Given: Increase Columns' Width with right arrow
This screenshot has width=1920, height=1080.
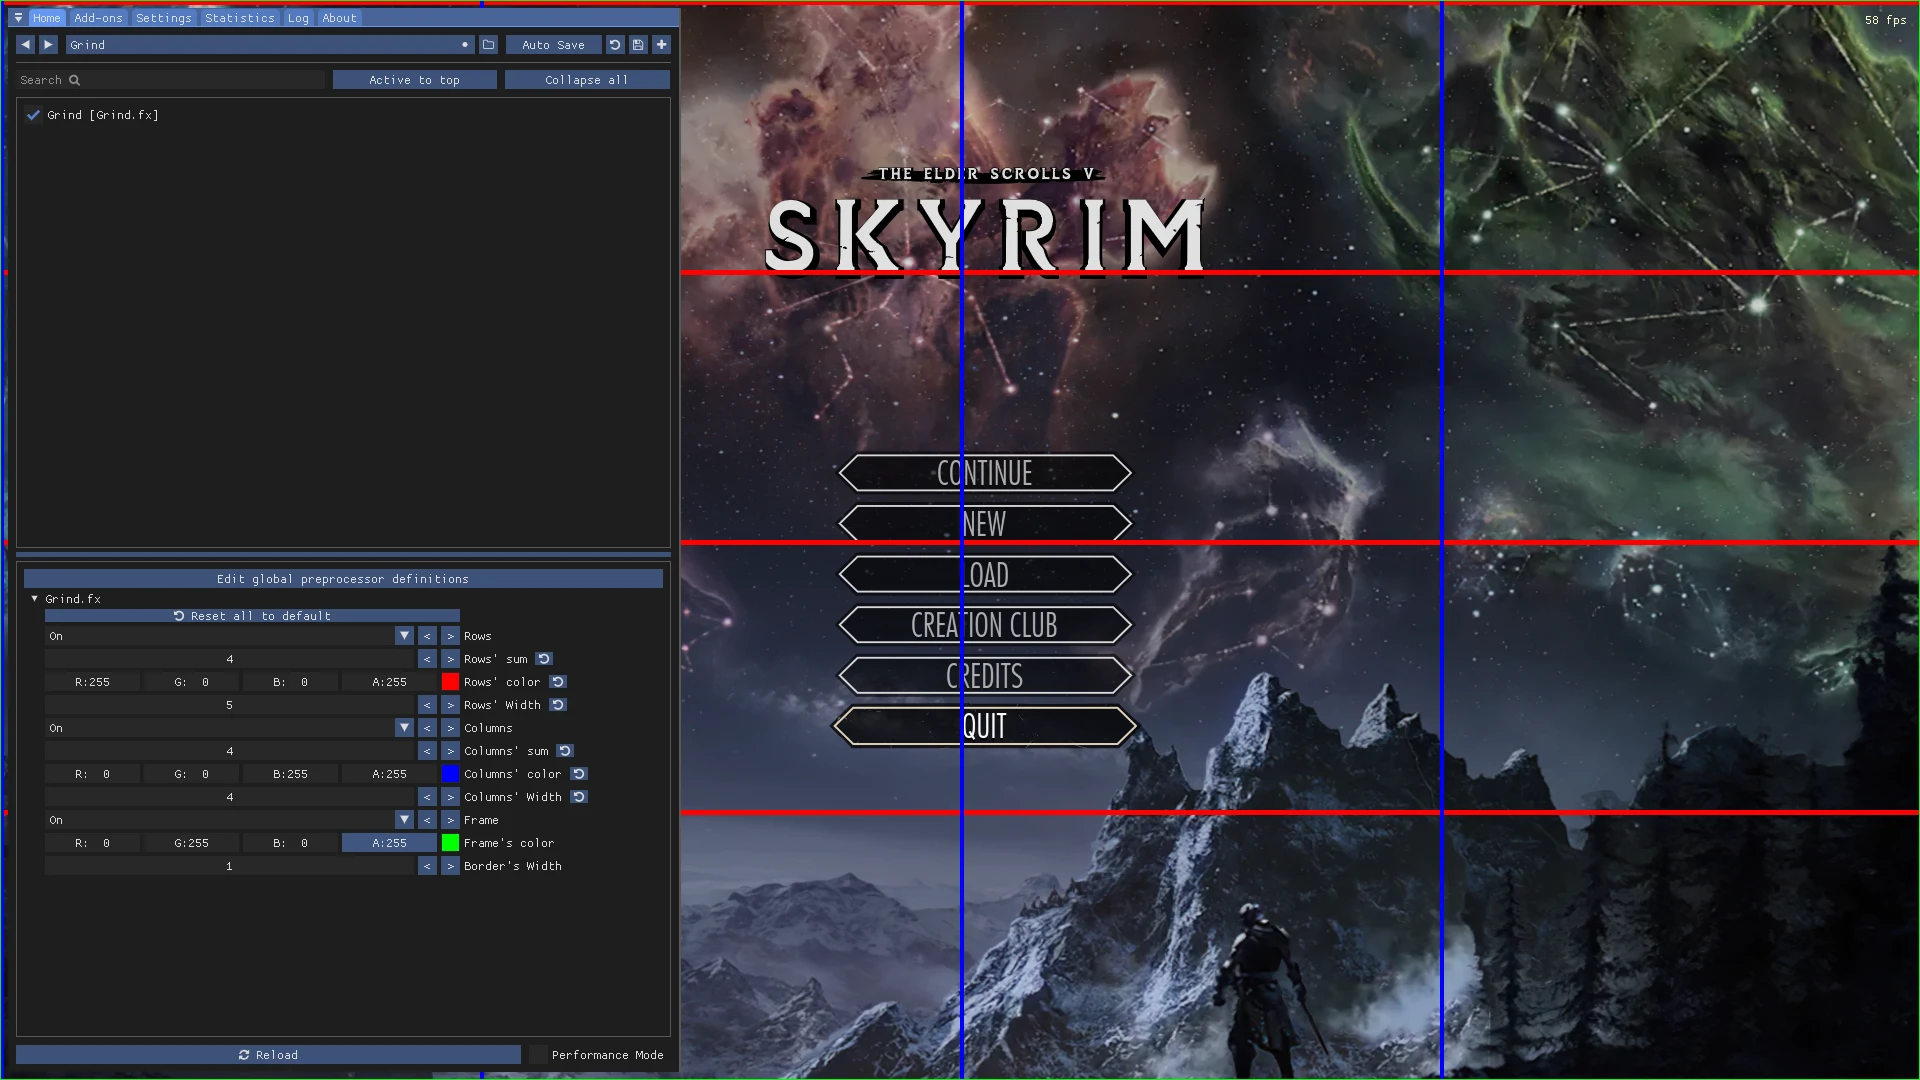Looking at the screenshot, I should pyautogui.click(x=450, y=797).
